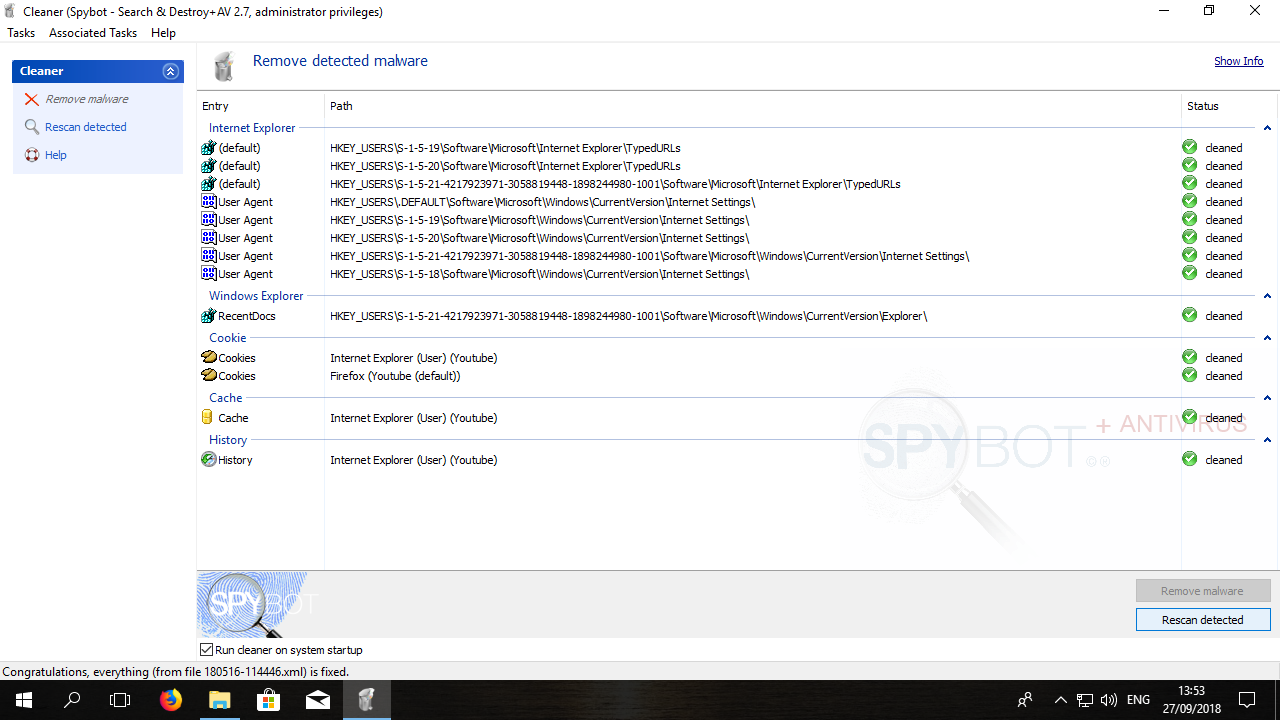The image size is (1280, 720).
Task: Select Firefox (Youtube (default)) path text
Action: coord(395,376)
